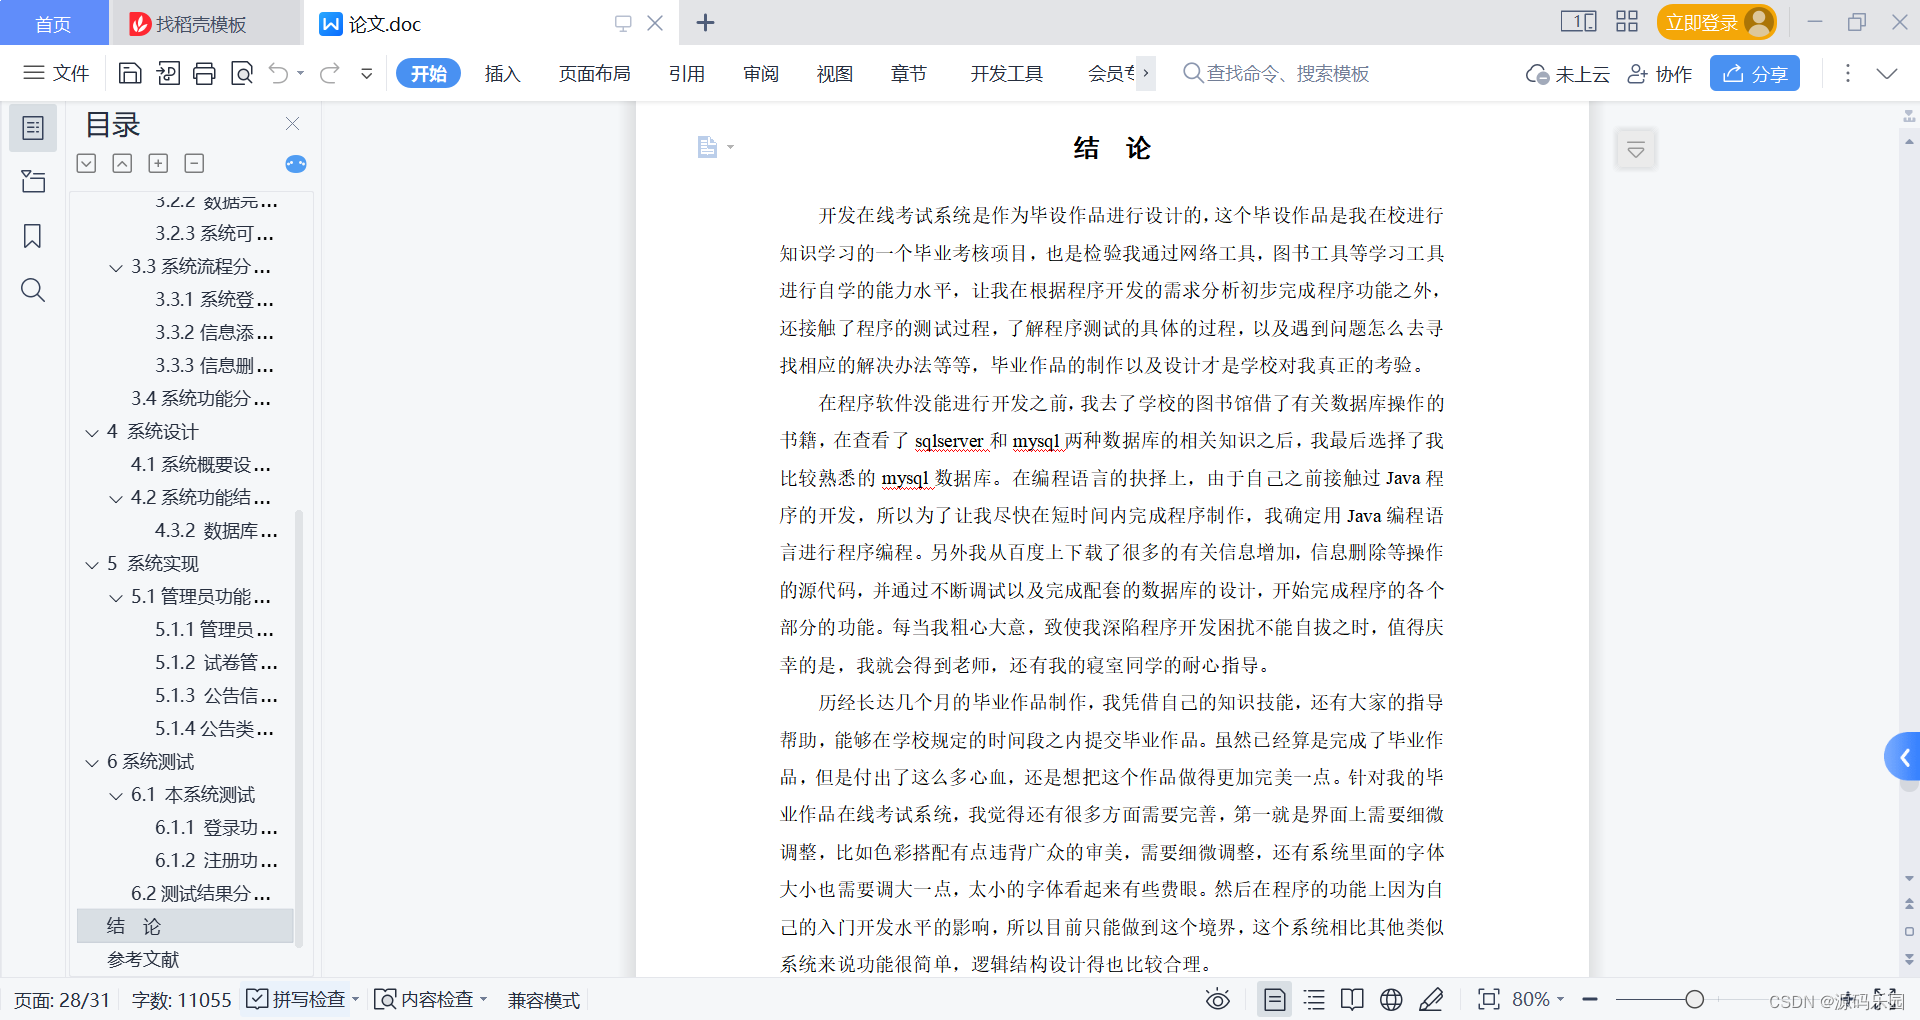Open the bookmarks panel in the sidebar
Viewport: 1920px width, 1020px height.
(33, 236)
